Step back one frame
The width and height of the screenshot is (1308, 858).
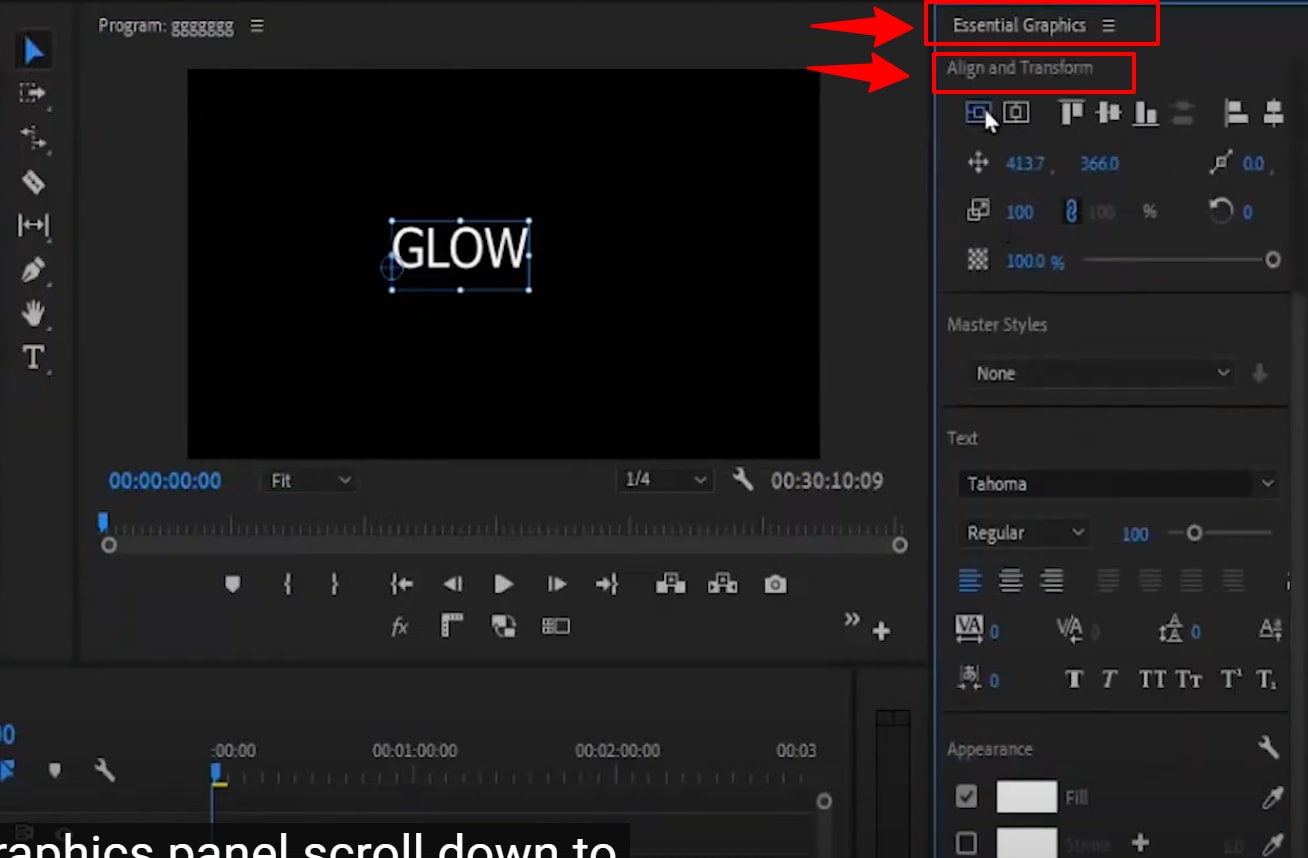(x=453, y=585)
